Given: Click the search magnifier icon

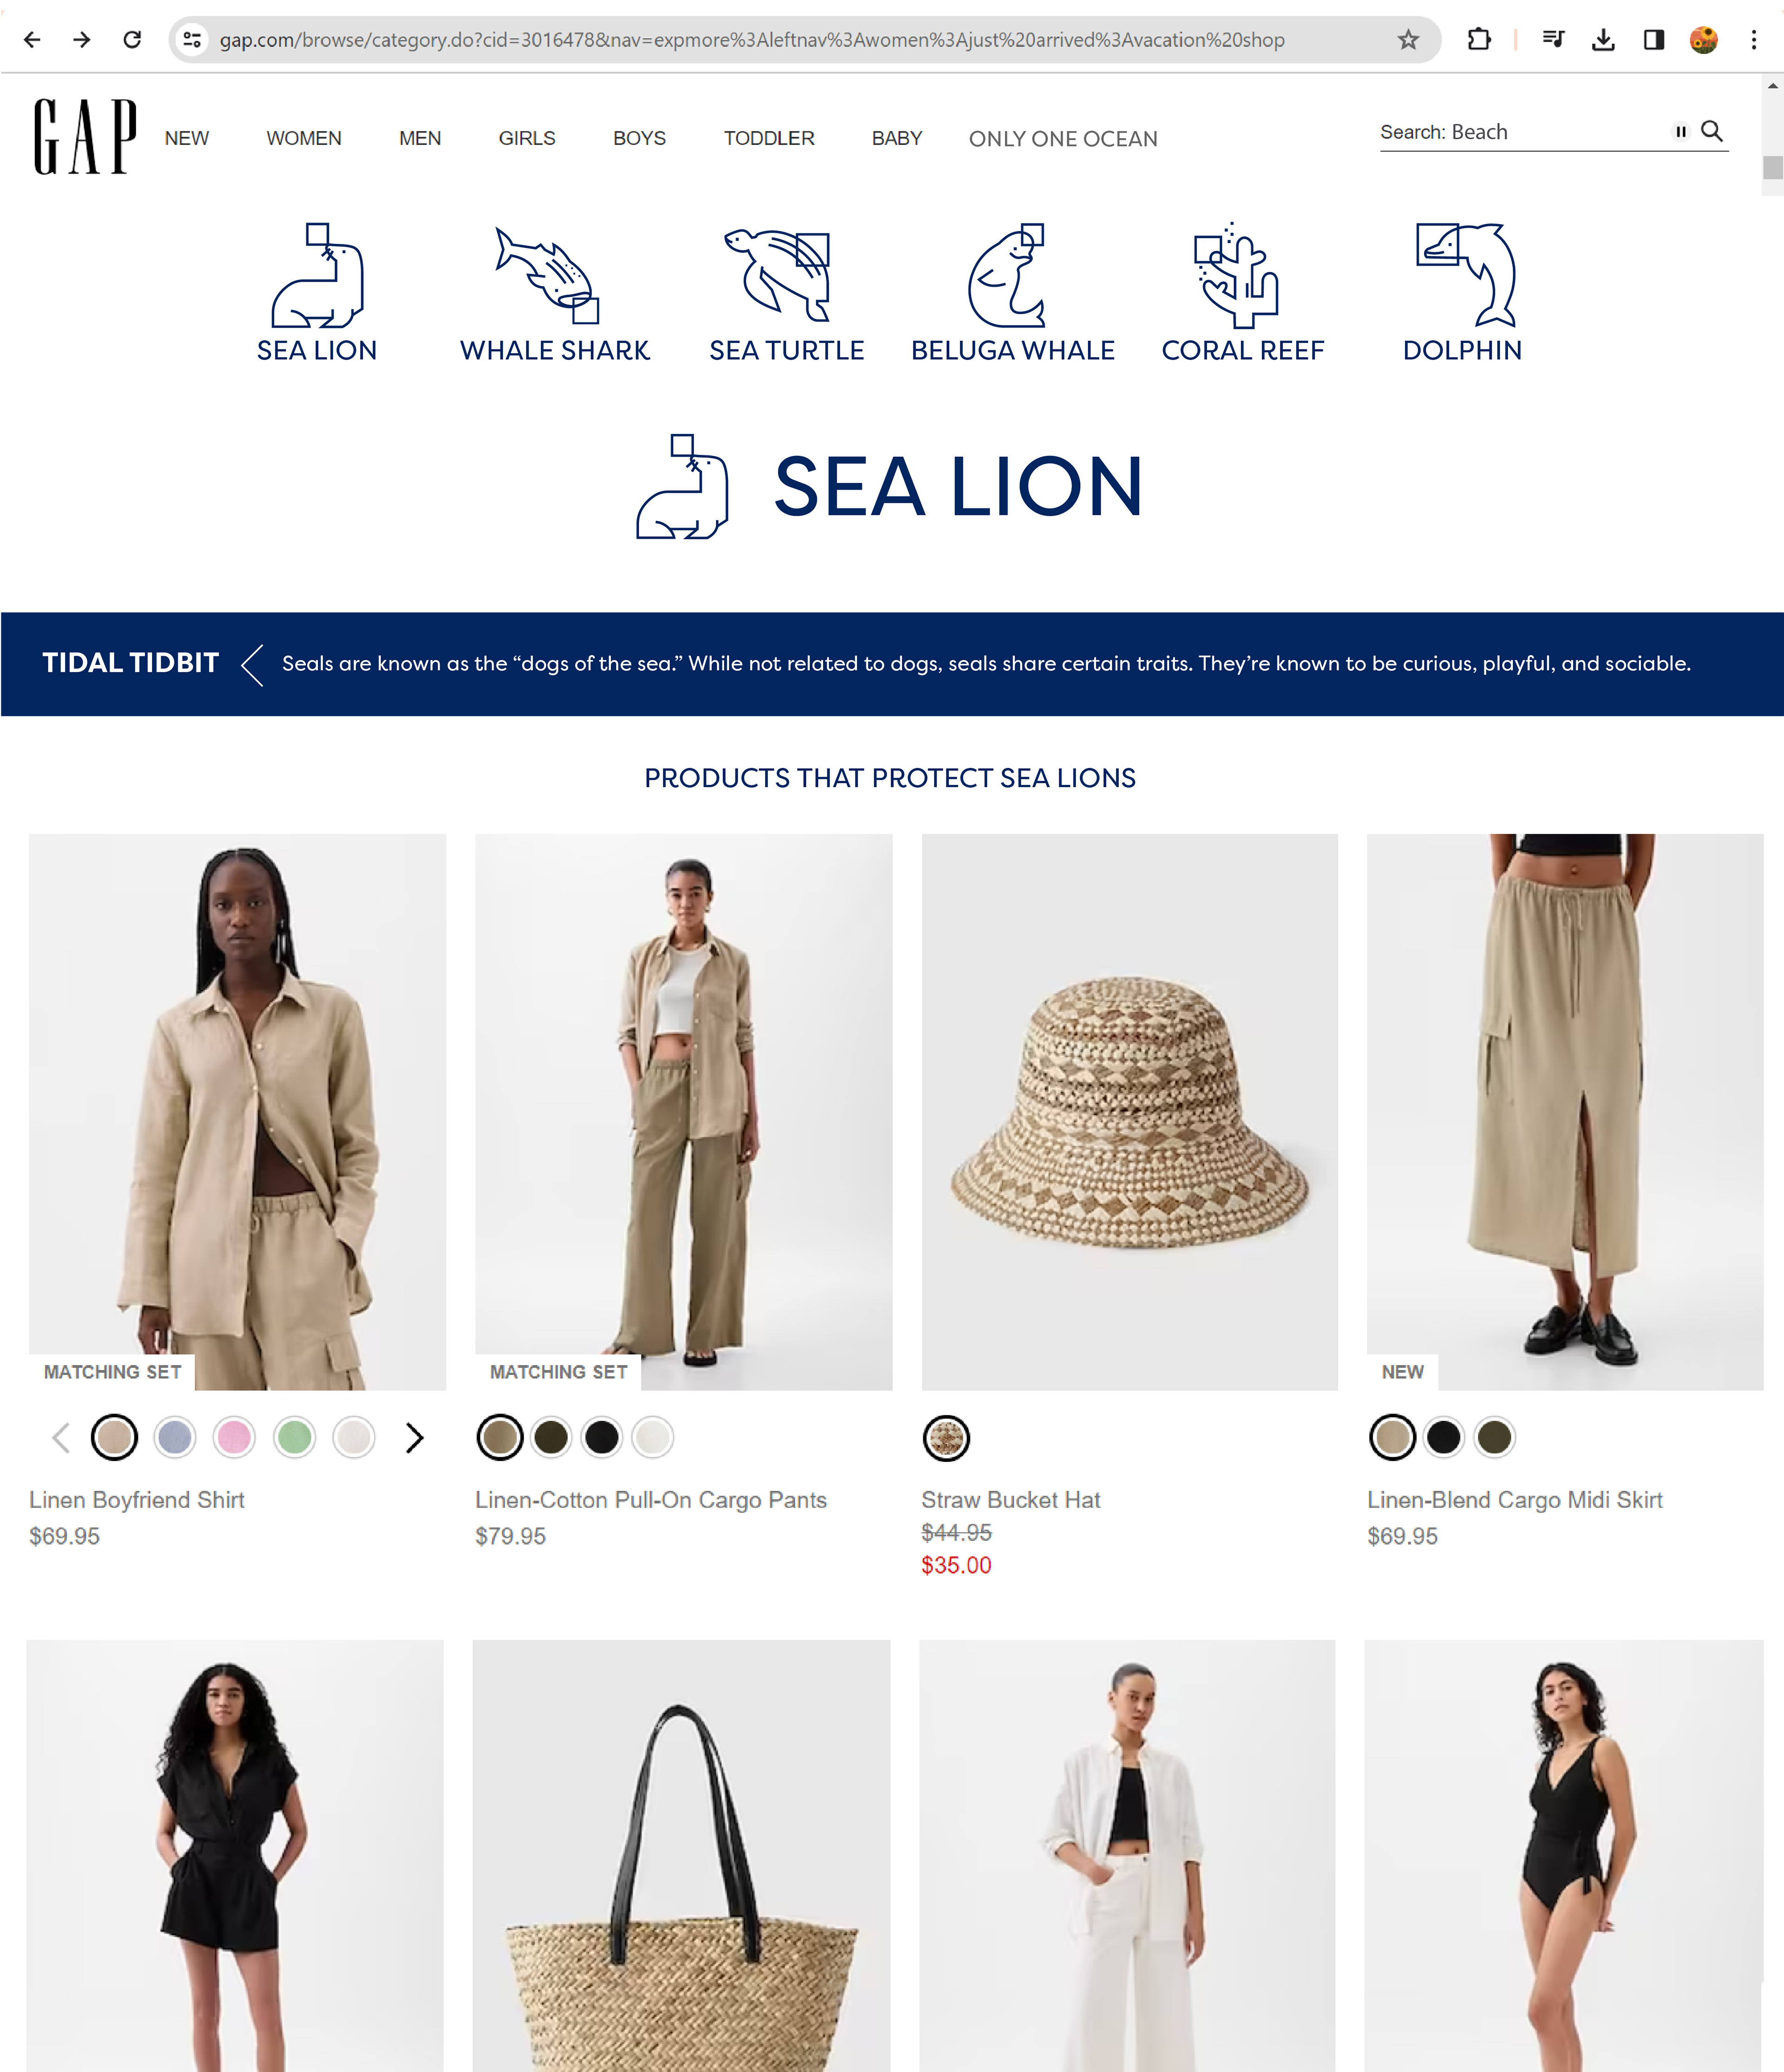Looking at the screenshot, I should click(1712, 131).
